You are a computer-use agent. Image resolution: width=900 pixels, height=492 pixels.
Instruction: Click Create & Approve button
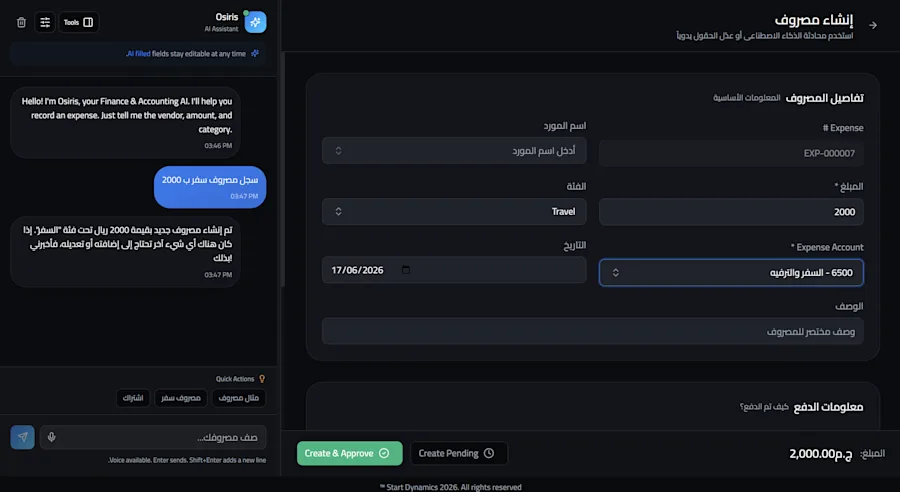point(350,454)
